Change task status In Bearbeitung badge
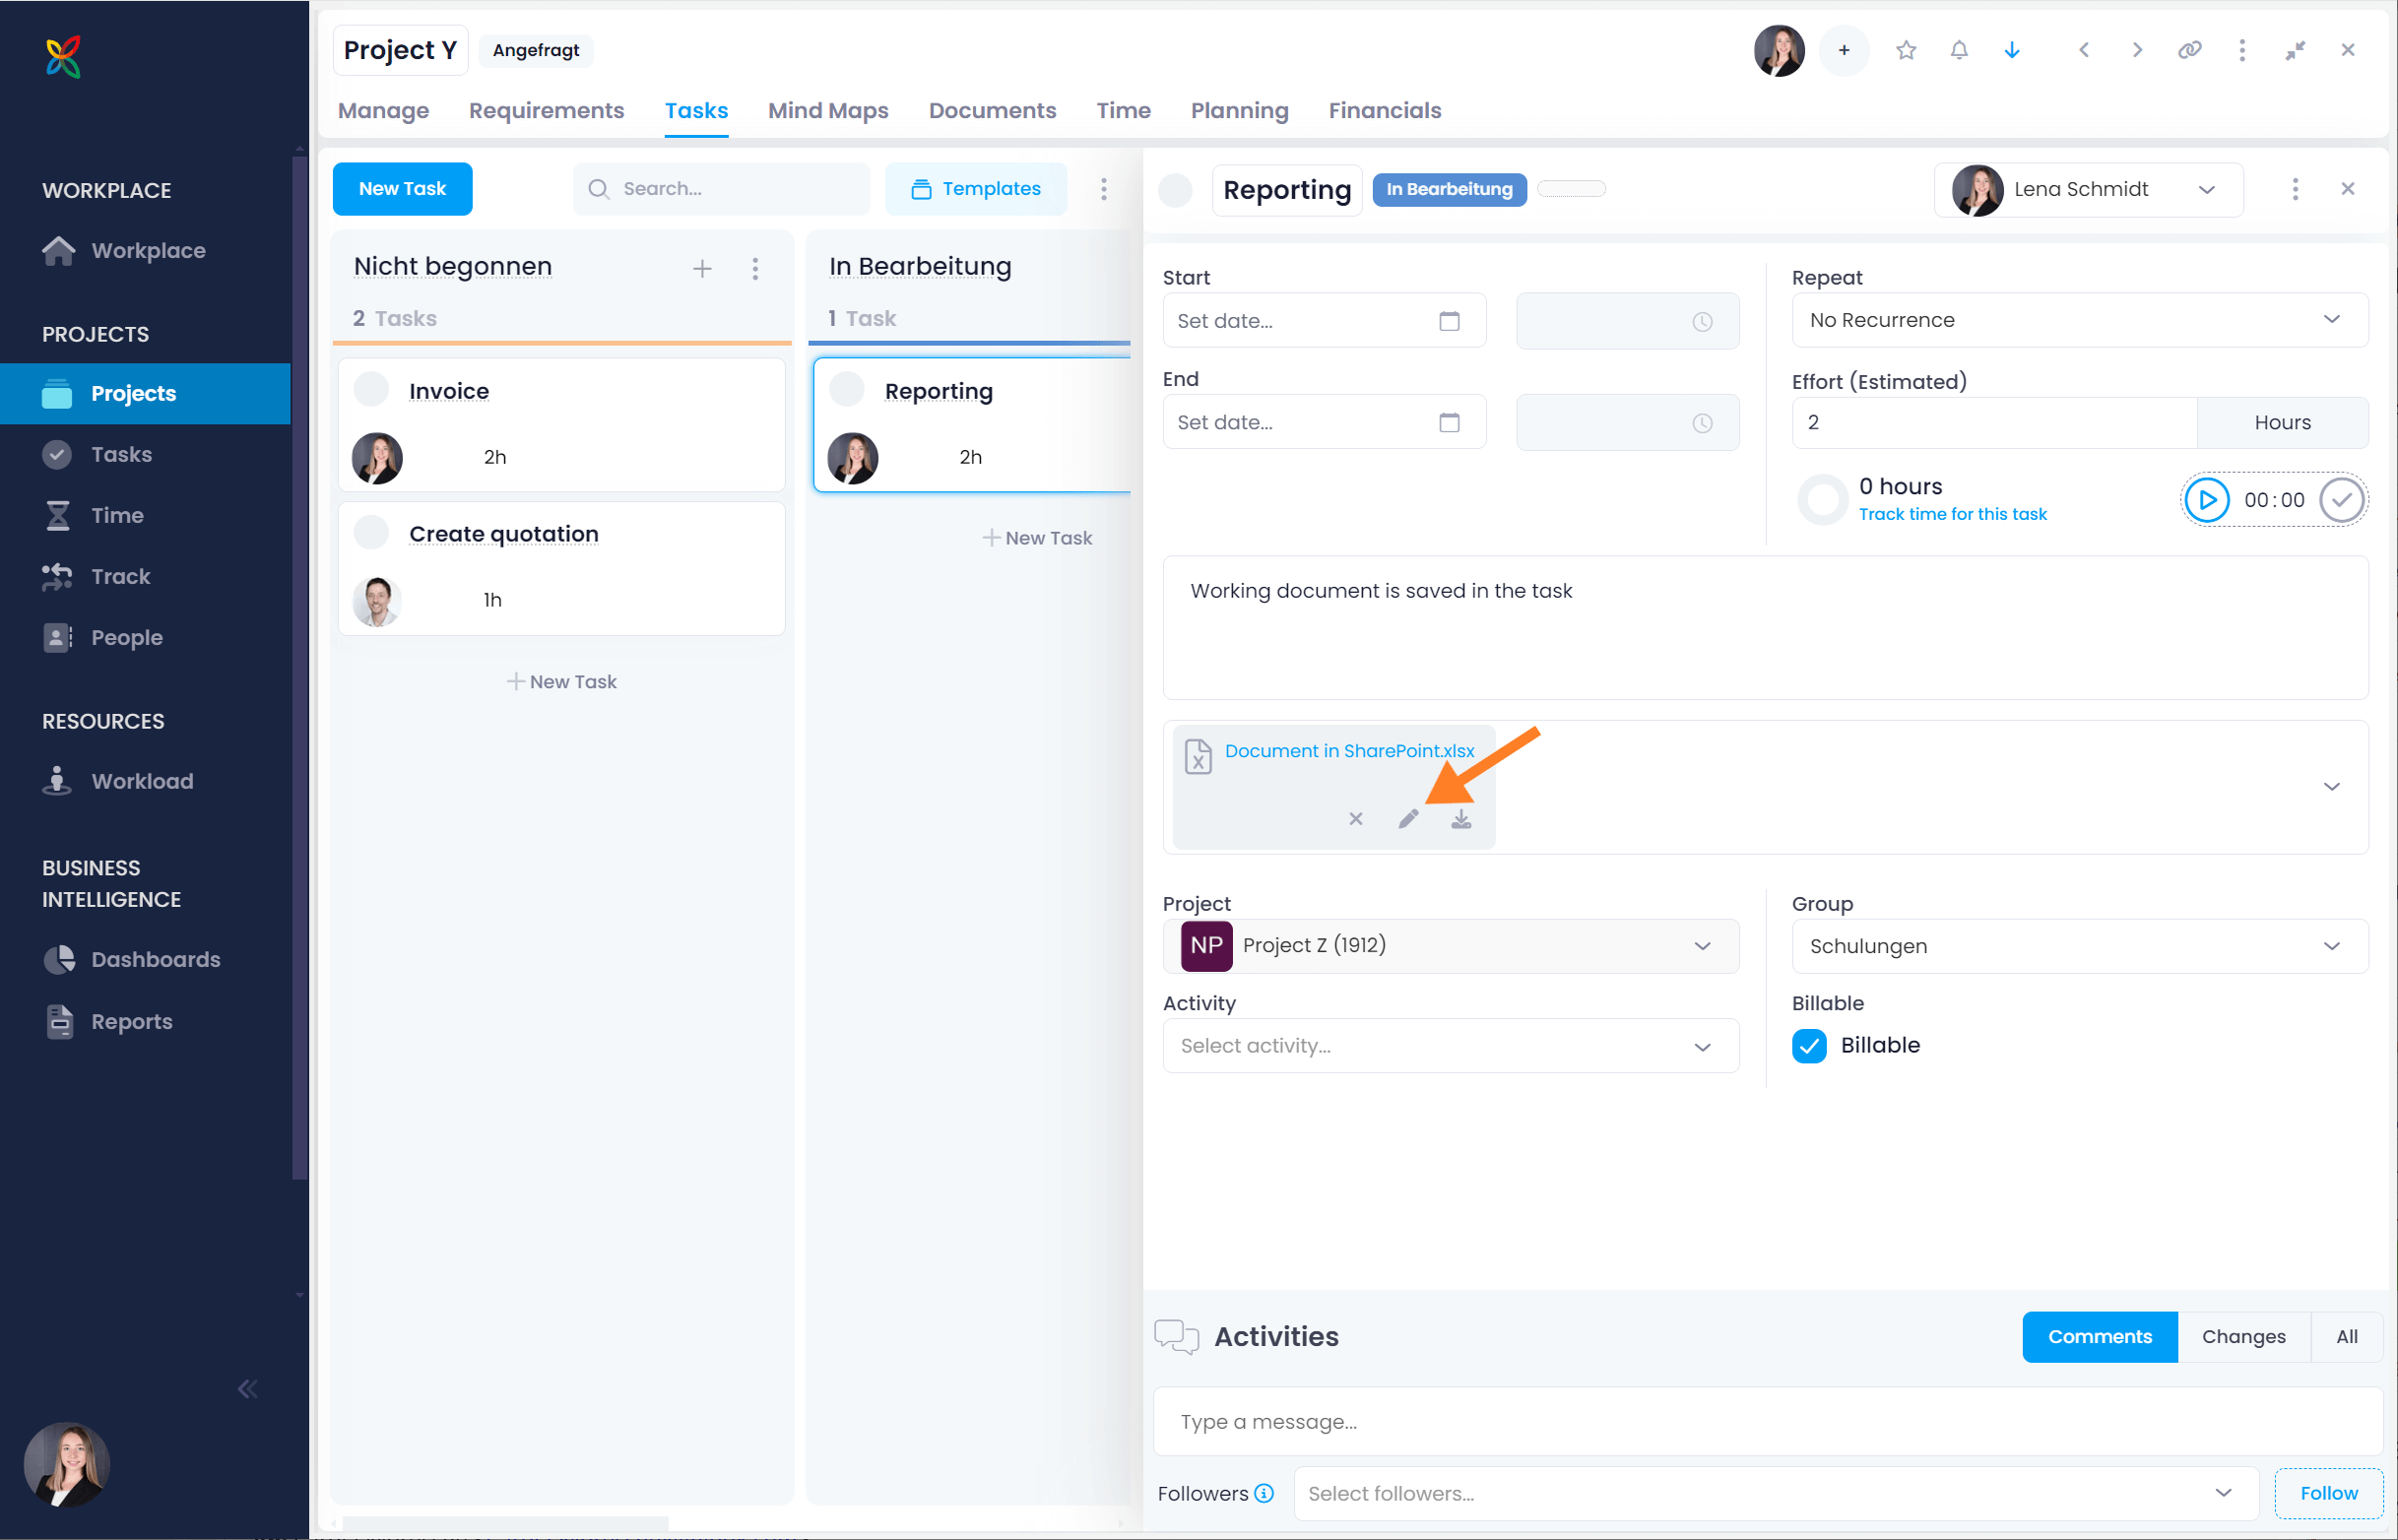 (1449, 189)
